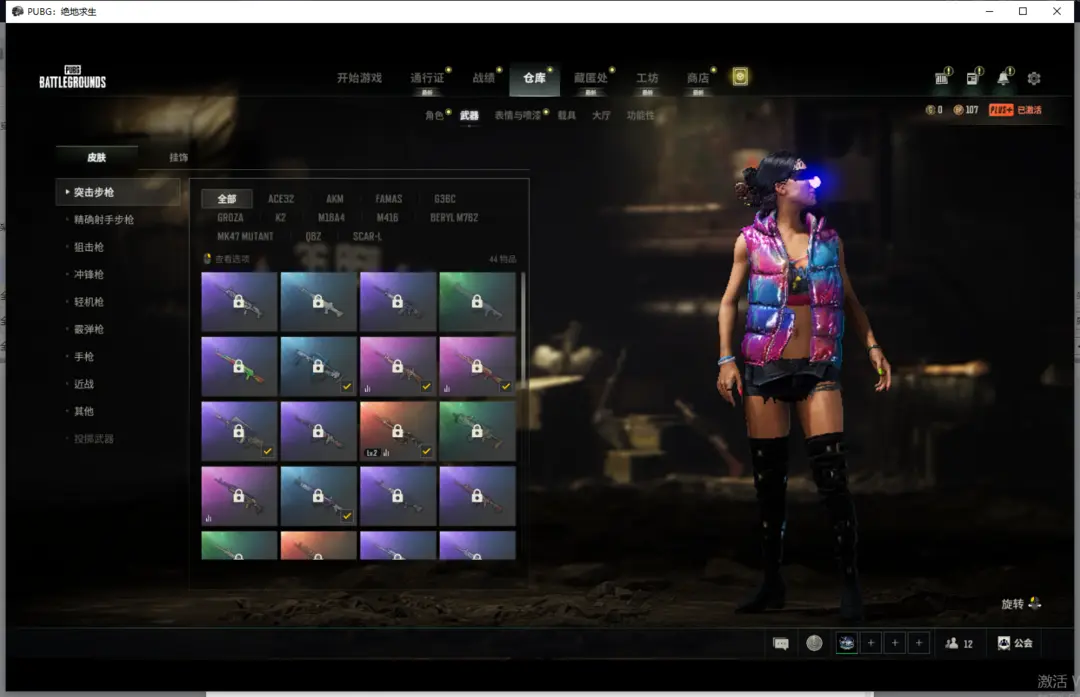Image resolution: width=1080 pixels, height=697 pixels.
Task: Open the 工坊 tab
Action: 647,78
